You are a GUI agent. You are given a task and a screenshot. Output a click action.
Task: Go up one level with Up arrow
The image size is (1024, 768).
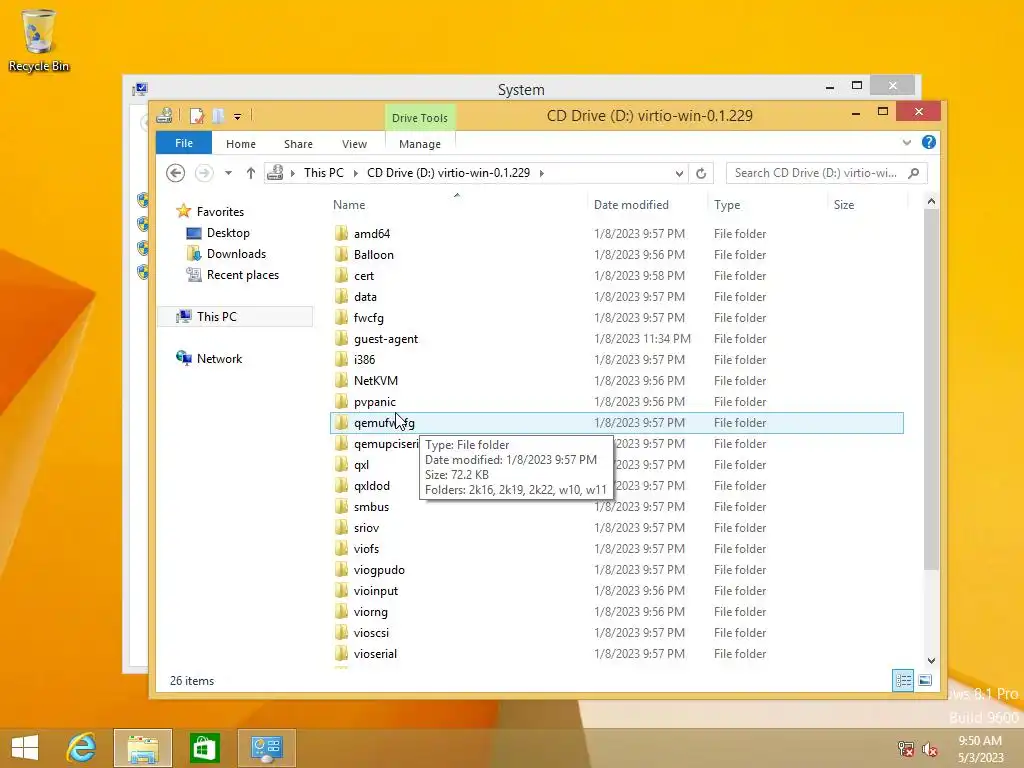coord(251,173)
